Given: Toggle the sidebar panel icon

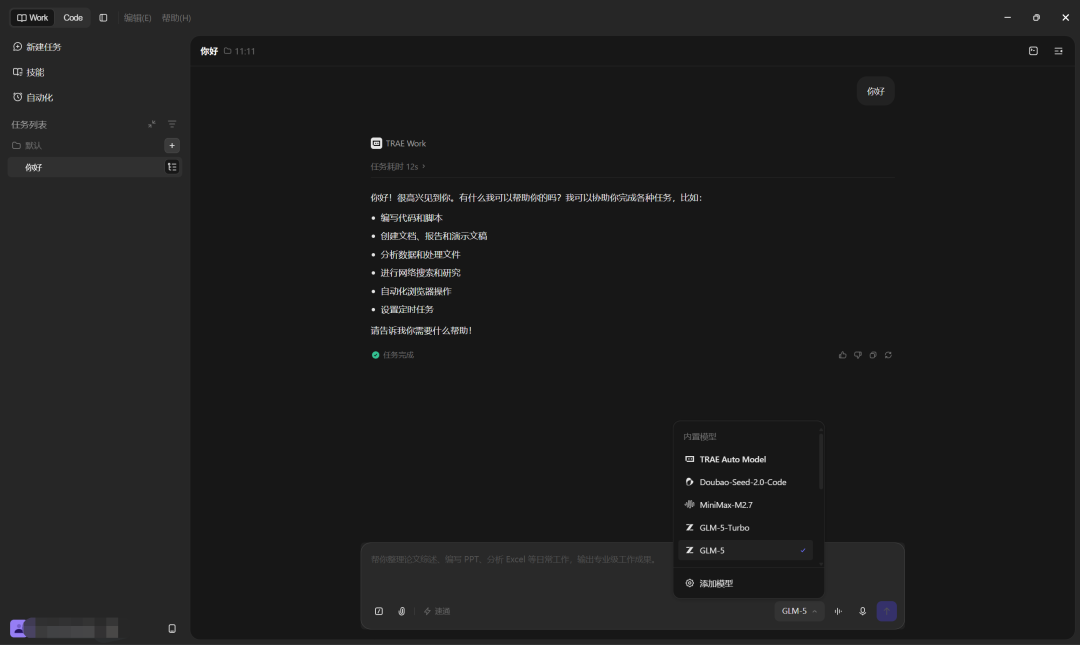Looking at the screenshot, I should (103, 18).
